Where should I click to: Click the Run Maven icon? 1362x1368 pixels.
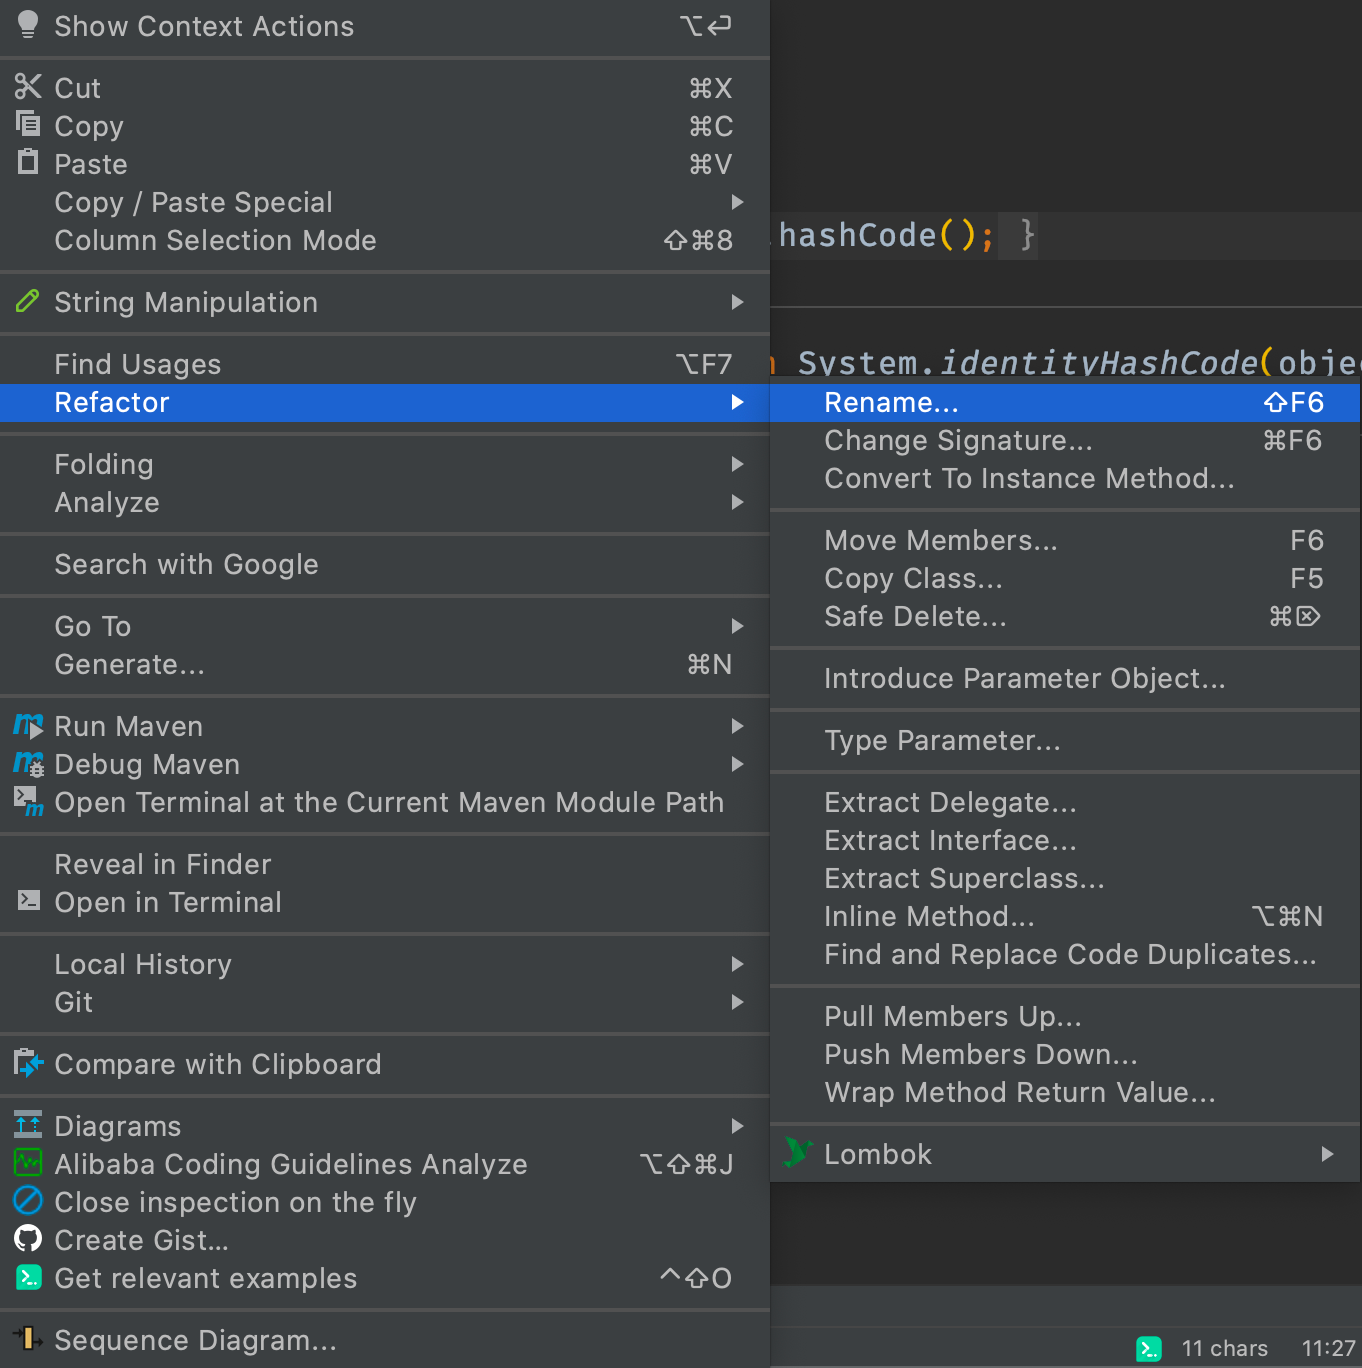click(28, 726)
